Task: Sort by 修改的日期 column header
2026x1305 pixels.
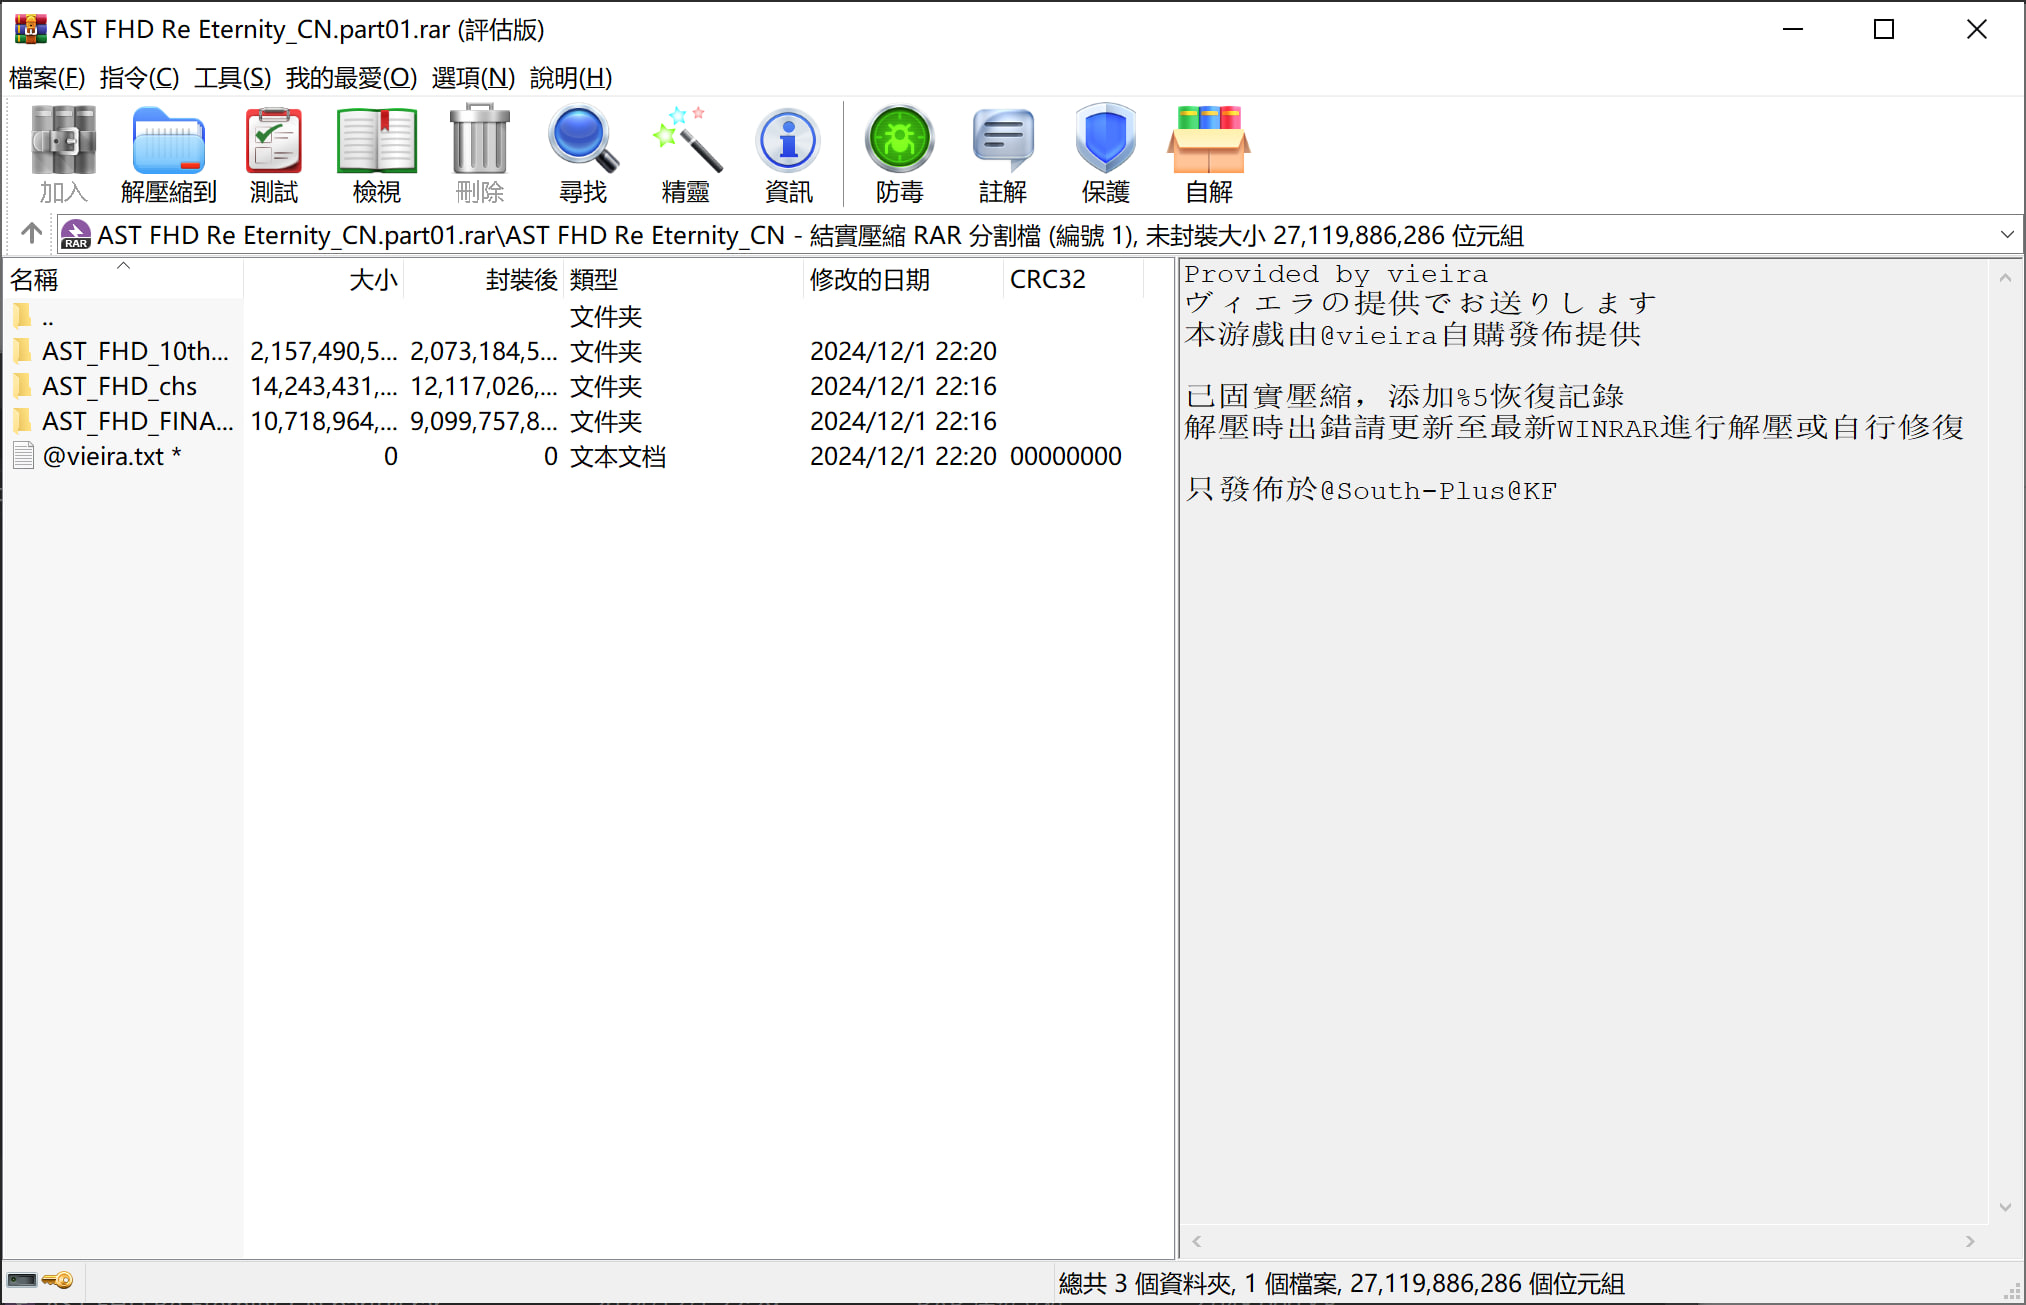Action: (869, 280)
